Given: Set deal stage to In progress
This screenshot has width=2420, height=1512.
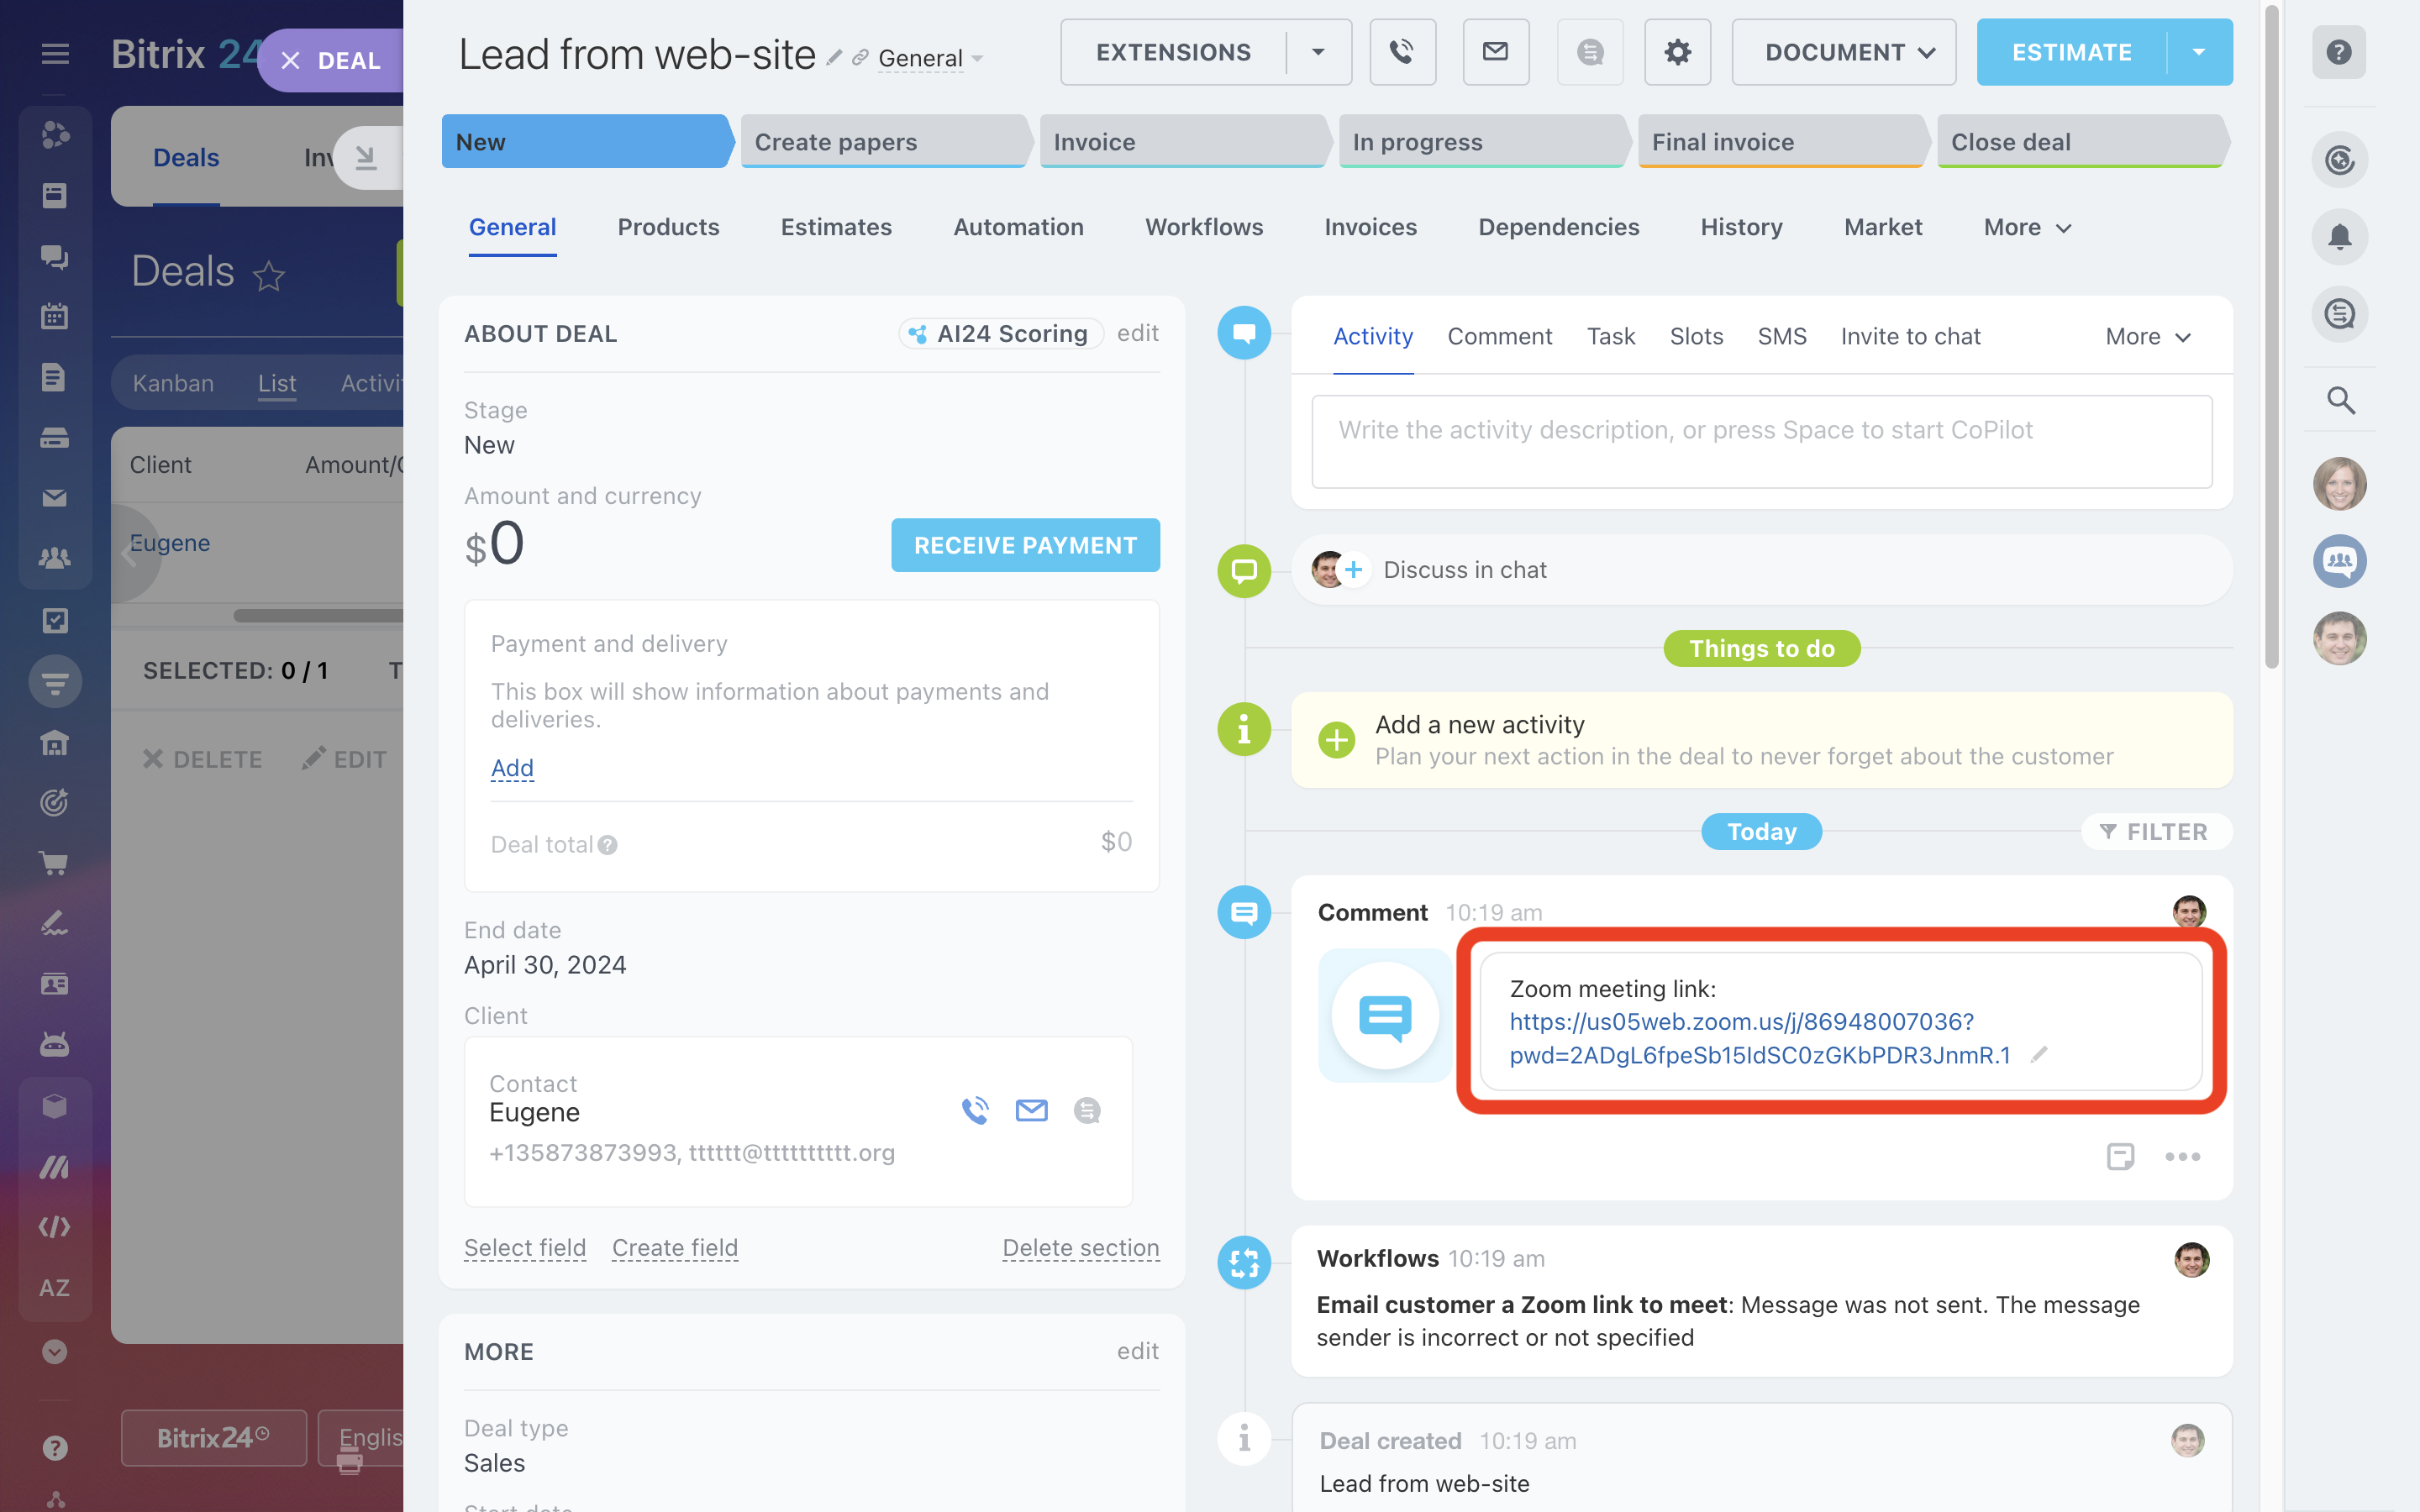Looking at the screenshot, I should coord(1481,142).
